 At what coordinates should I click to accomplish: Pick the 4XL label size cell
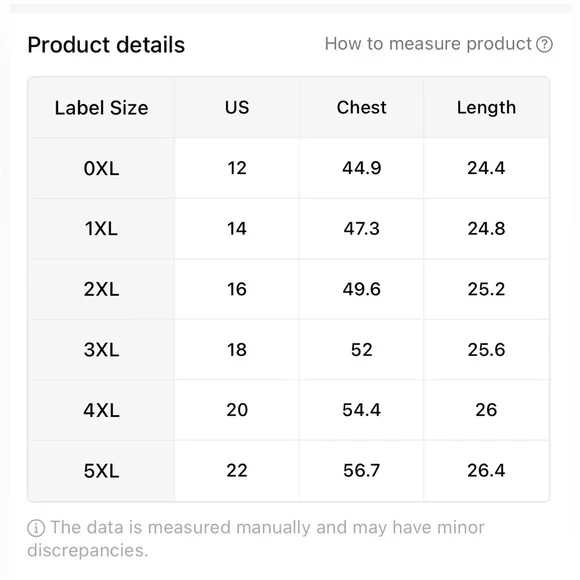pyautogui.click(x=101, y=410)
